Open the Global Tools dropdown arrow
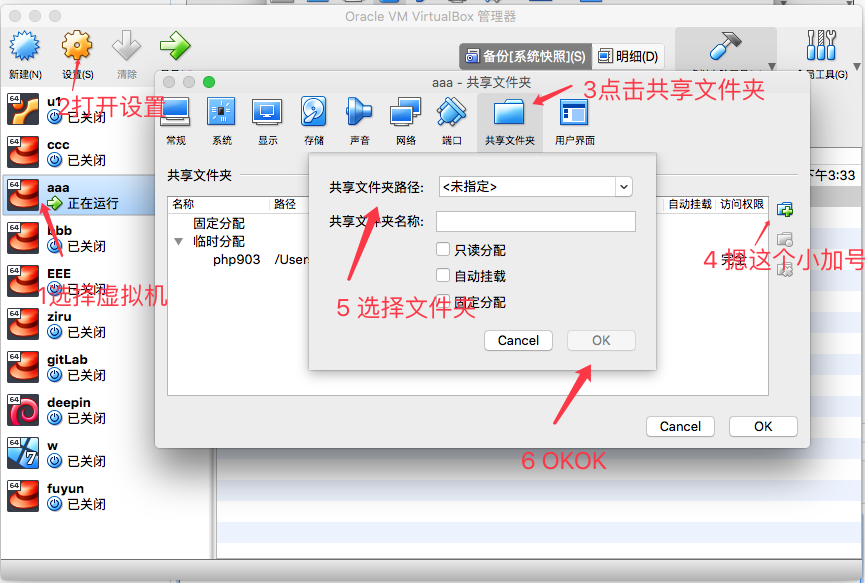865x583 pixels. [857, 66]
